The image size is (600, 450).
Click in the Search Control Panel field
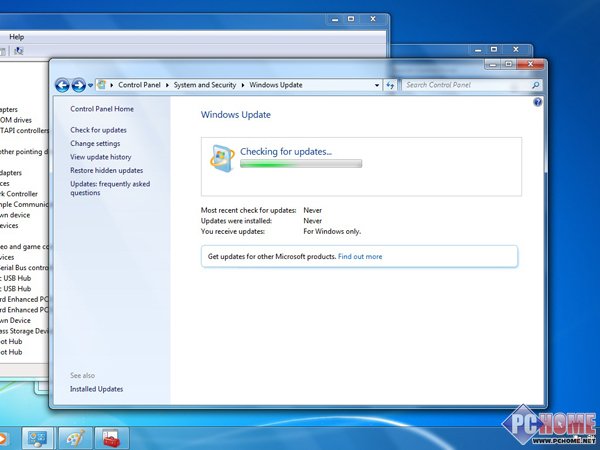coord(466,85)
